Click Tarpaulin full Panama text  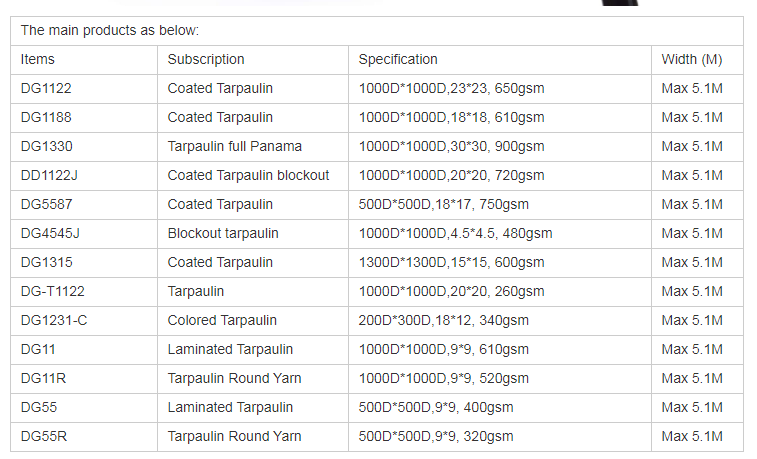(234, 146)
